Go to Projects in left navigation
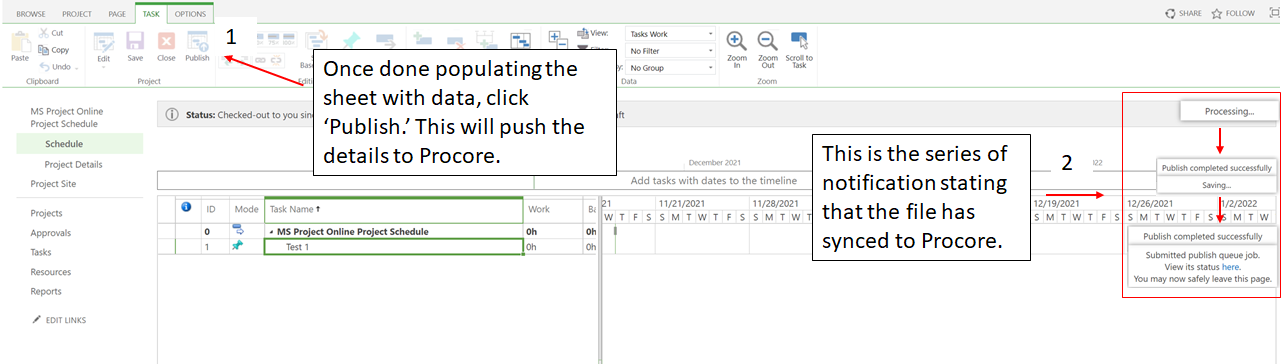 46,213
